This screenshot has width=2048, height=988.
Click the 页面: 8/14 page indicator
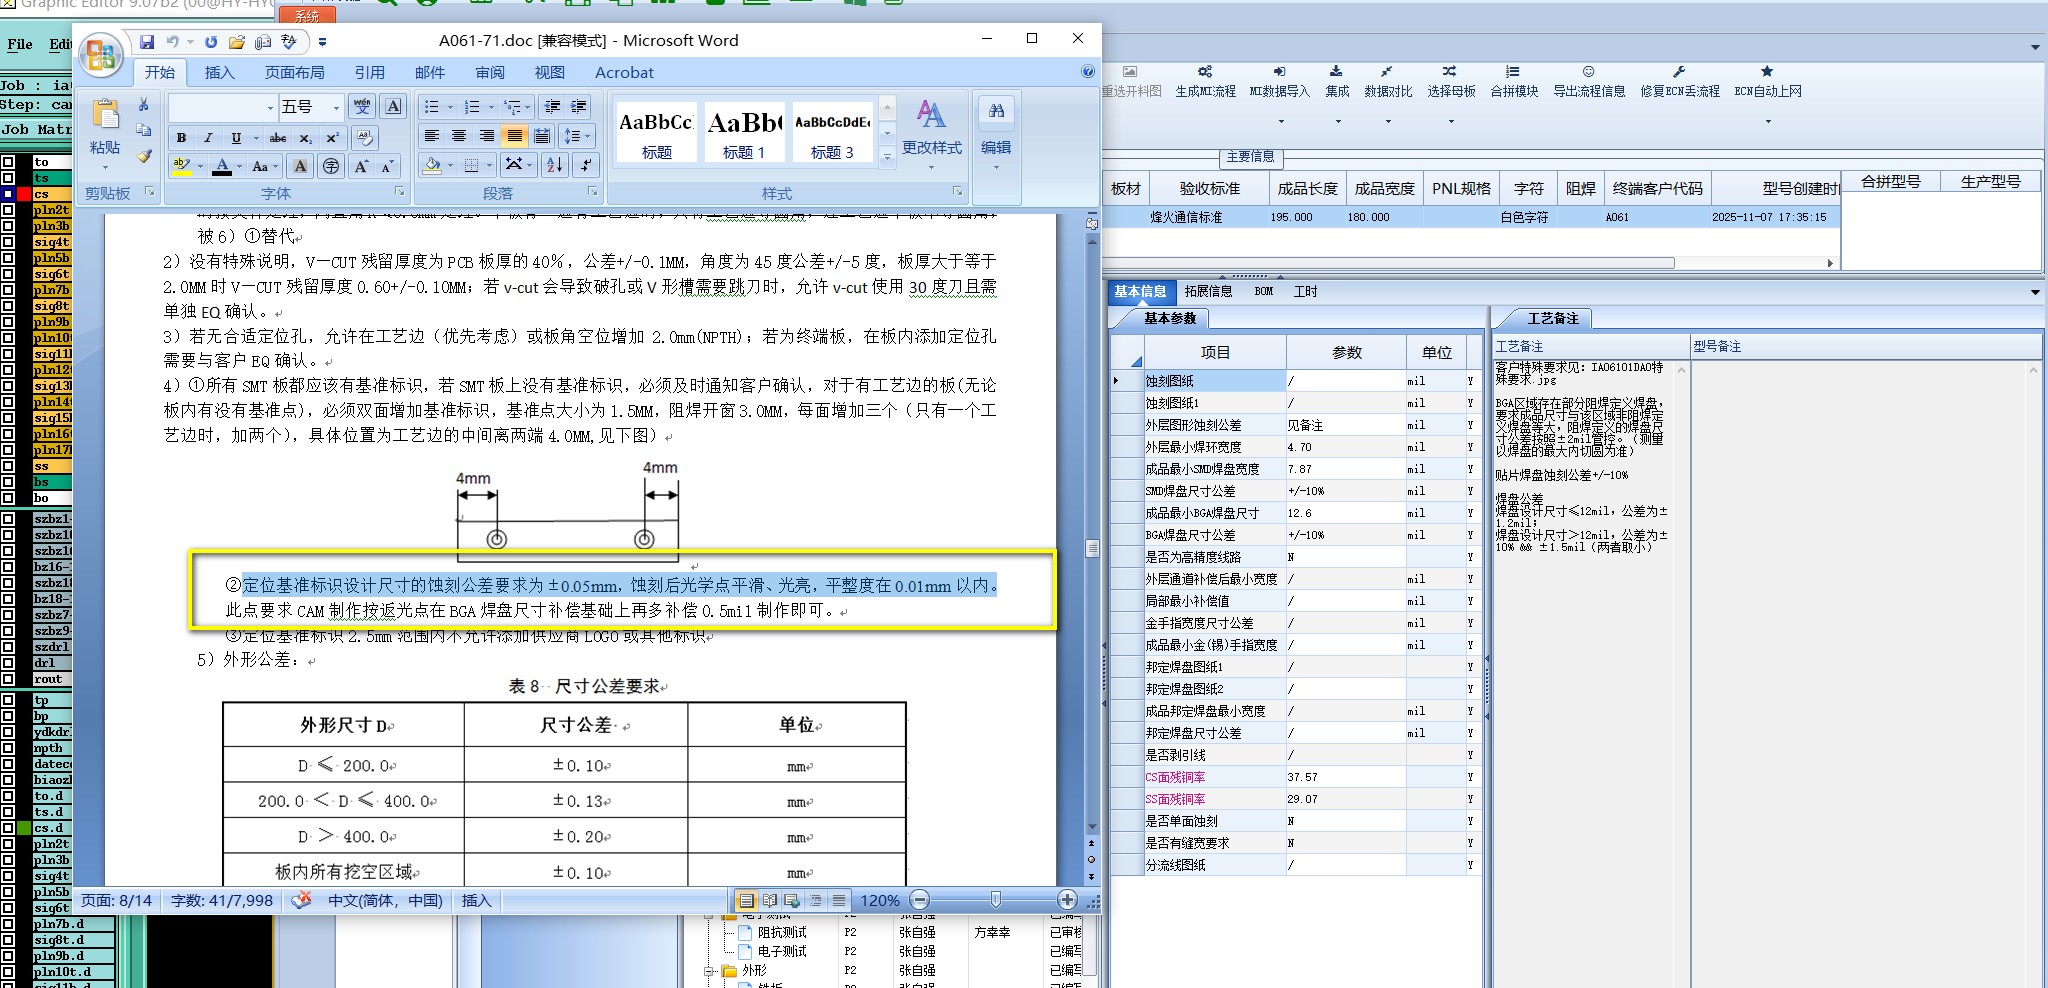(x=116, y=900)
